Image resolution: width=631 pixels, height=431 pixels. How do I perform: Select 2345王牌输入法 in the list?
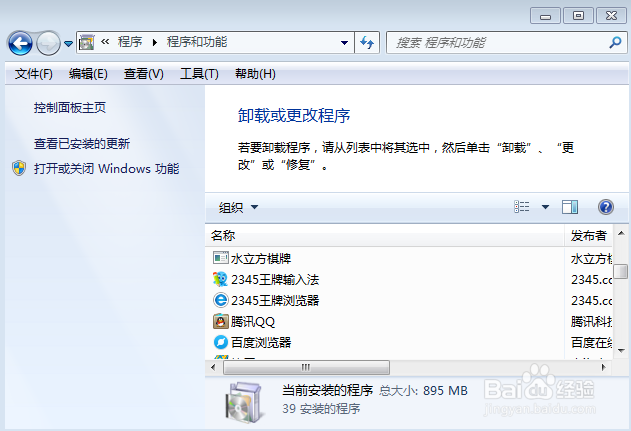coord(275,280)
